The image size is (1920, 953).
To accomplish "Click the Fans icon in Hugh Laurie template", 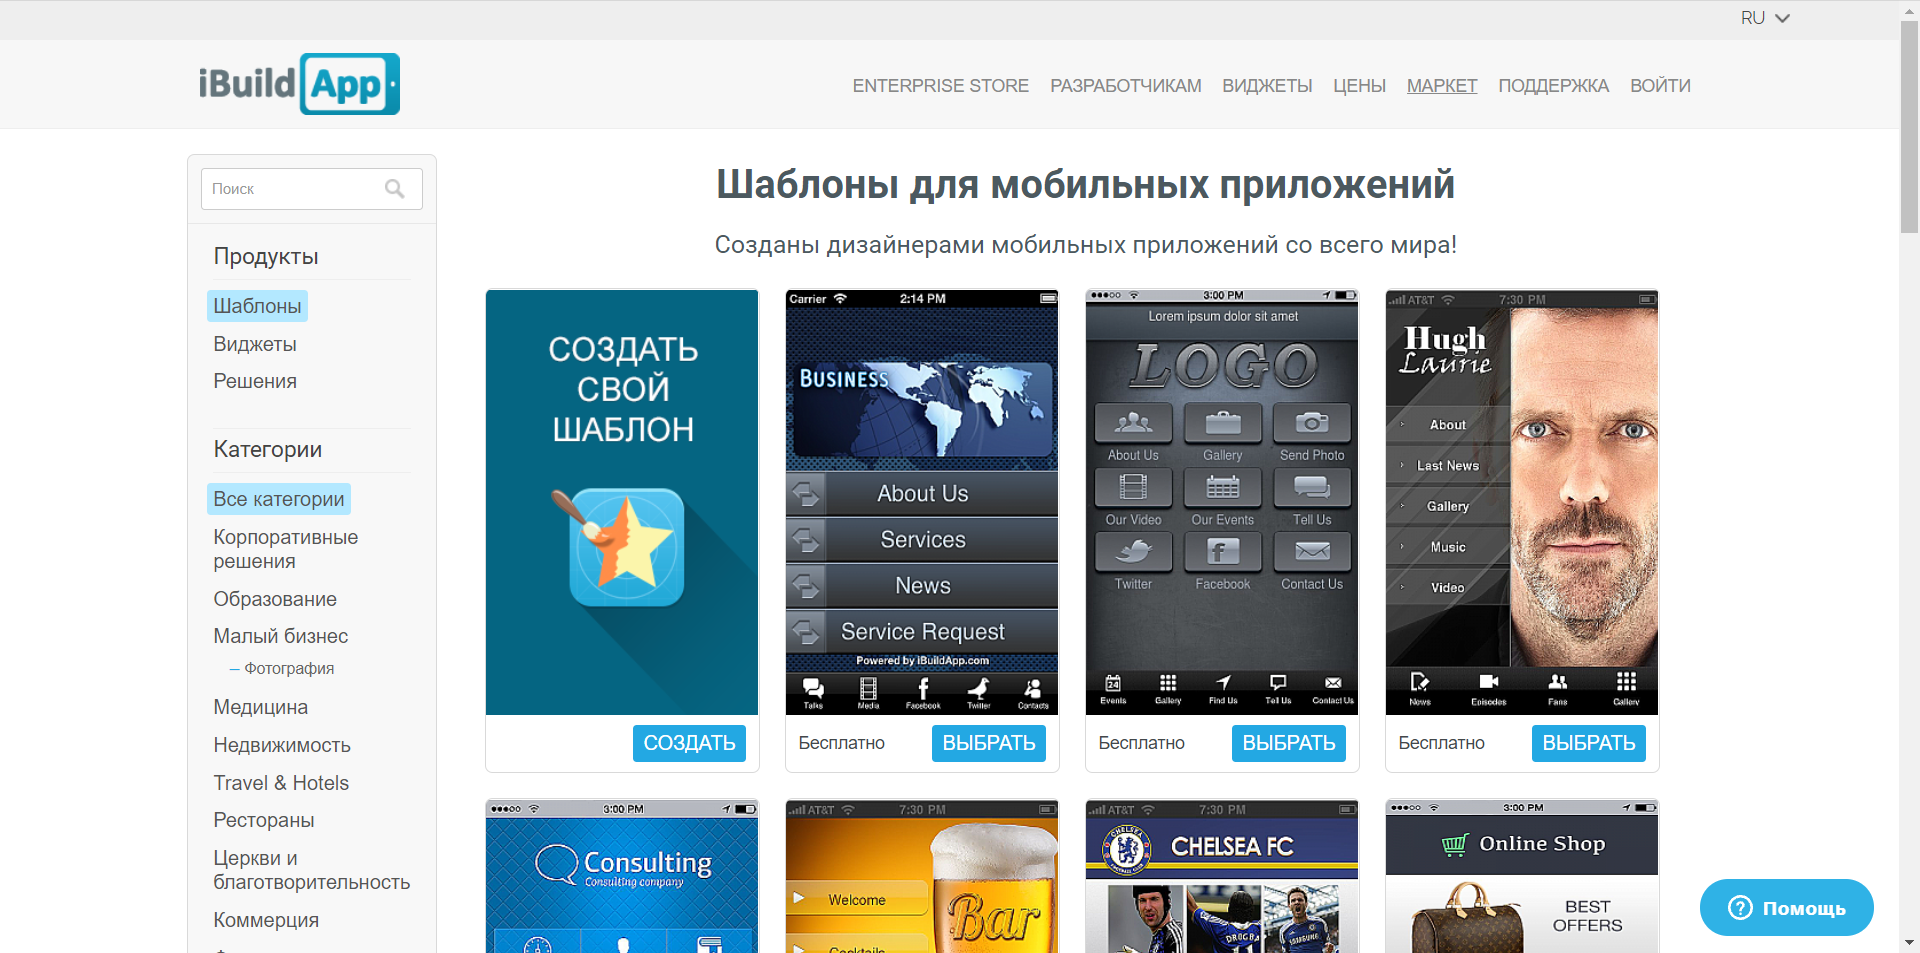I will [1557, 682].
